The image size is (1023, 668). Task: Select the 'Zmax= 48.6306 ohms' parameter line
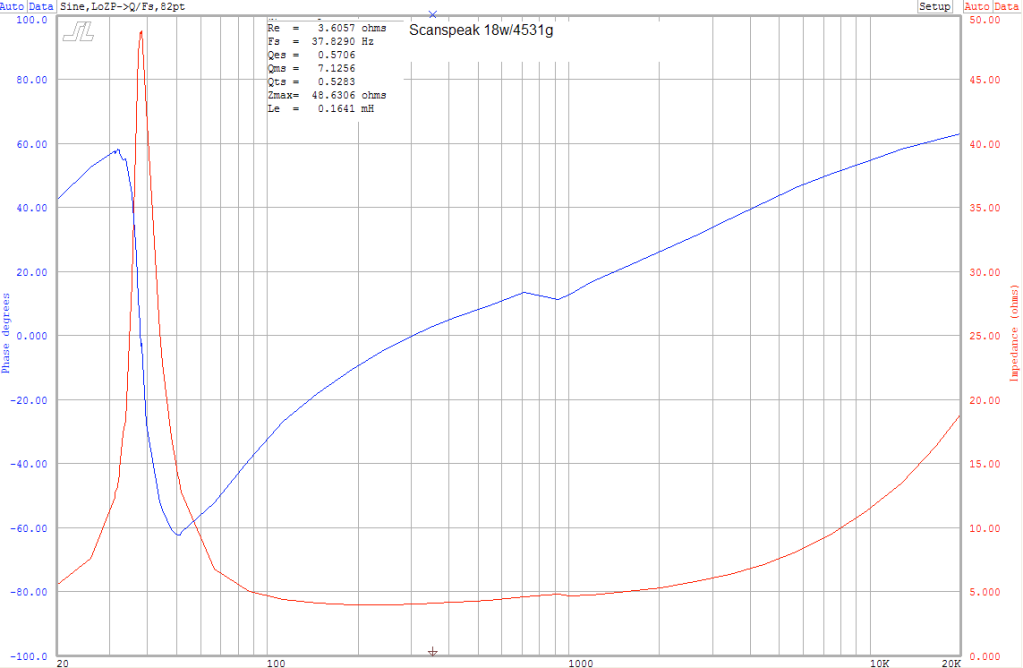(x=327, y=95)
